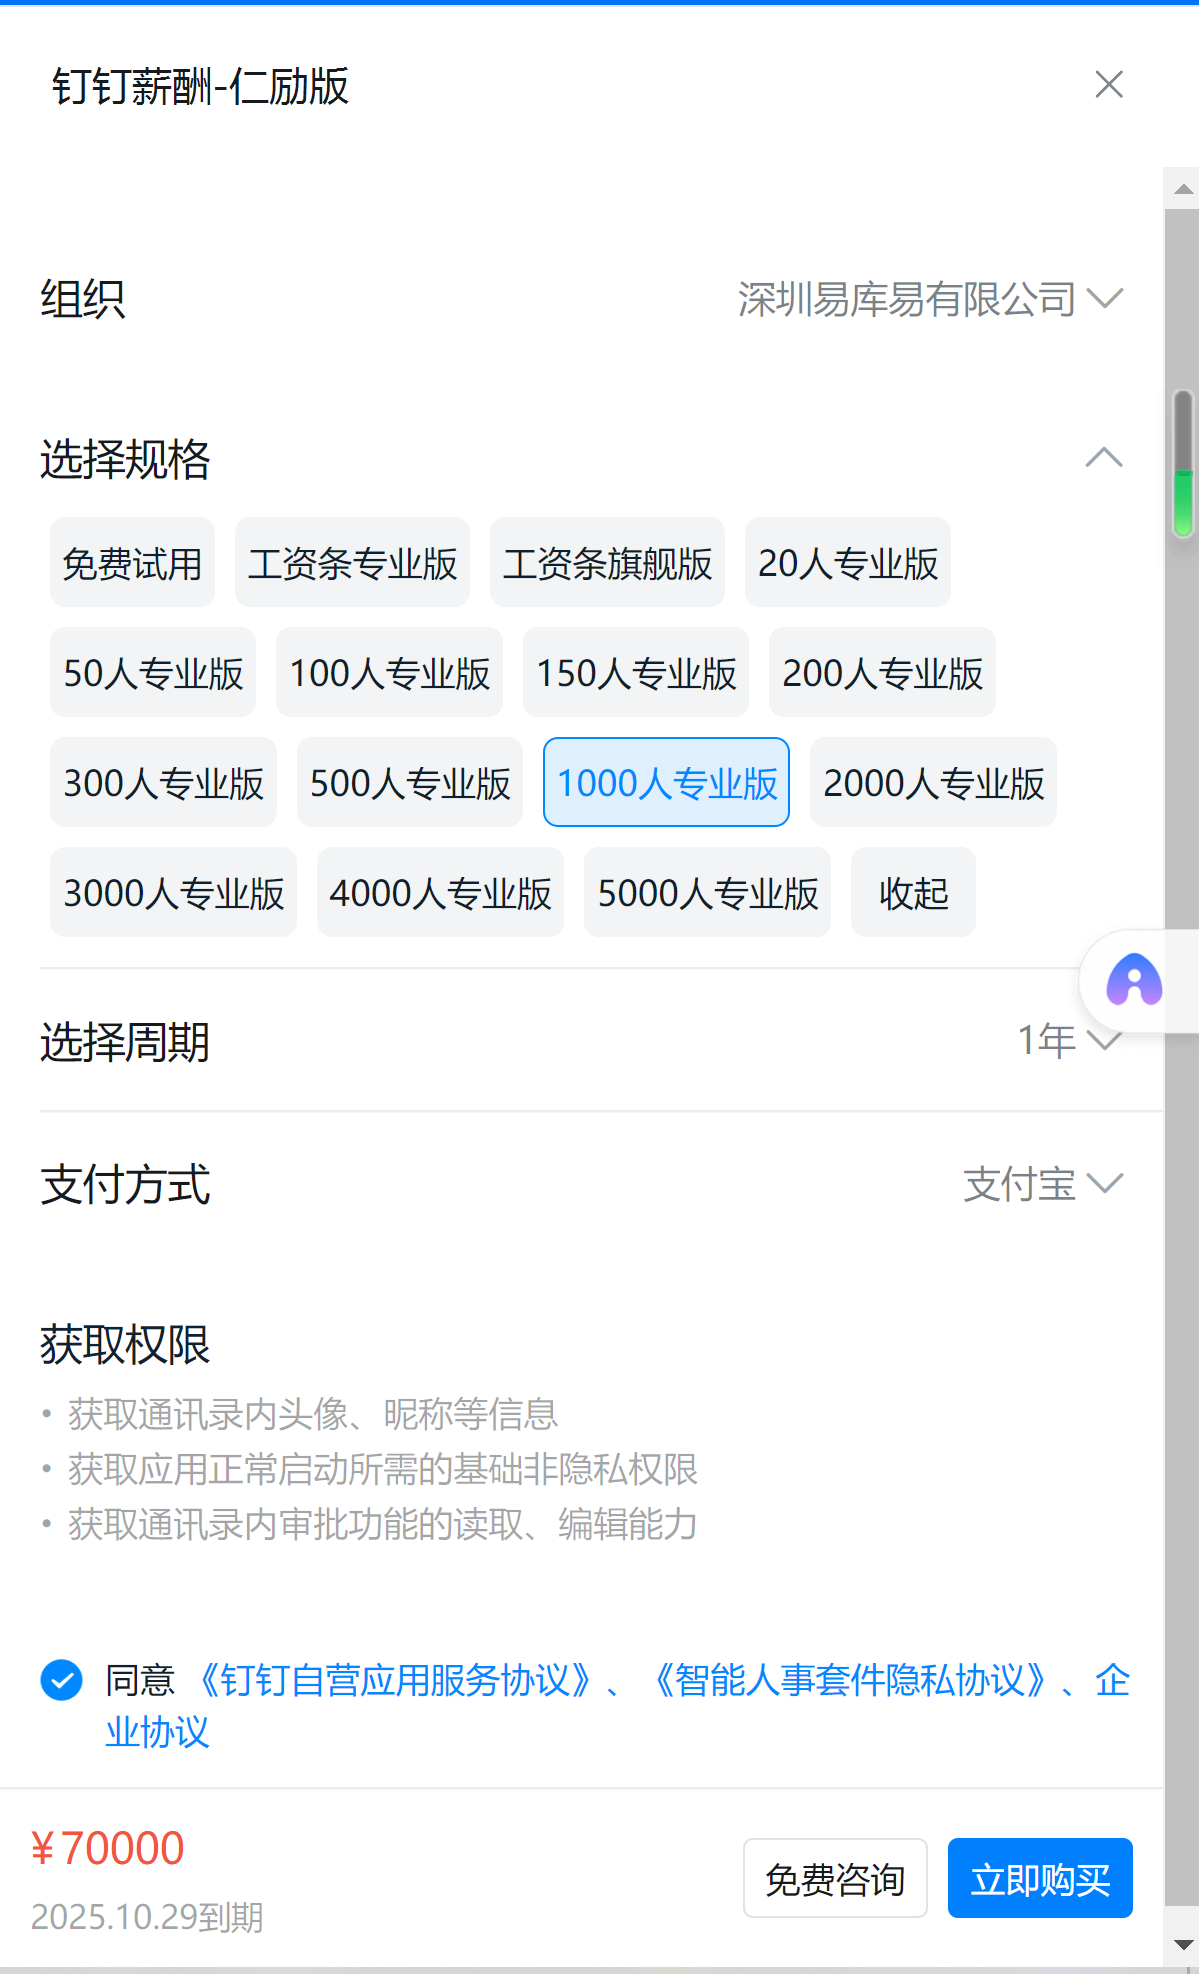The height and width of the screenshot is (1974, 1199).
Task: Open 《智能人事套件隐私协议》 link
Action: point(850,1680)
